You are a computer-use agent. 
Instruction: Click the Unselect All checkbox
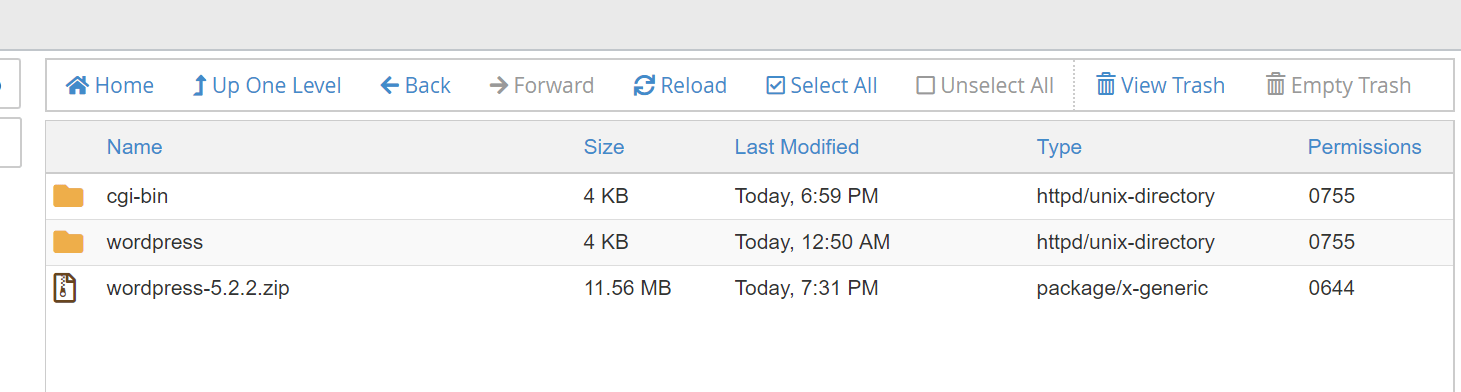(925, 86)
